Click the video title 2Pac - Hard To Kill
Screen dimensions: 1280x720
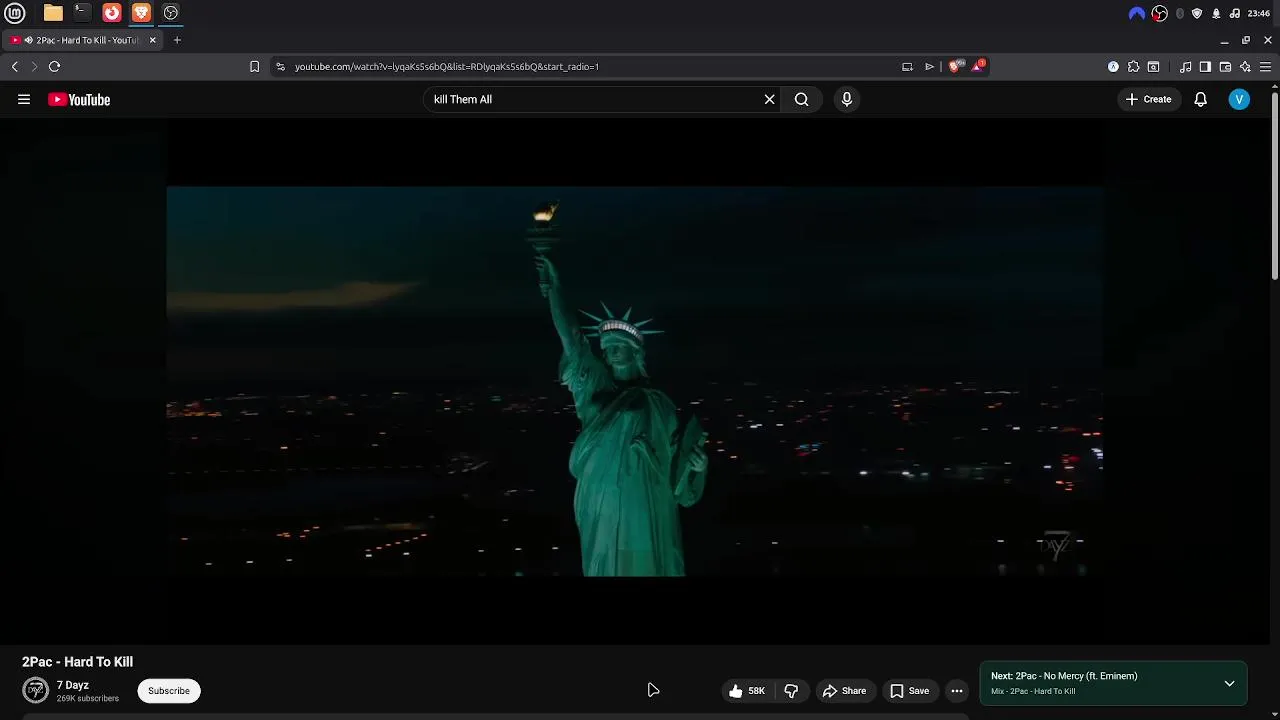[77, 662]
